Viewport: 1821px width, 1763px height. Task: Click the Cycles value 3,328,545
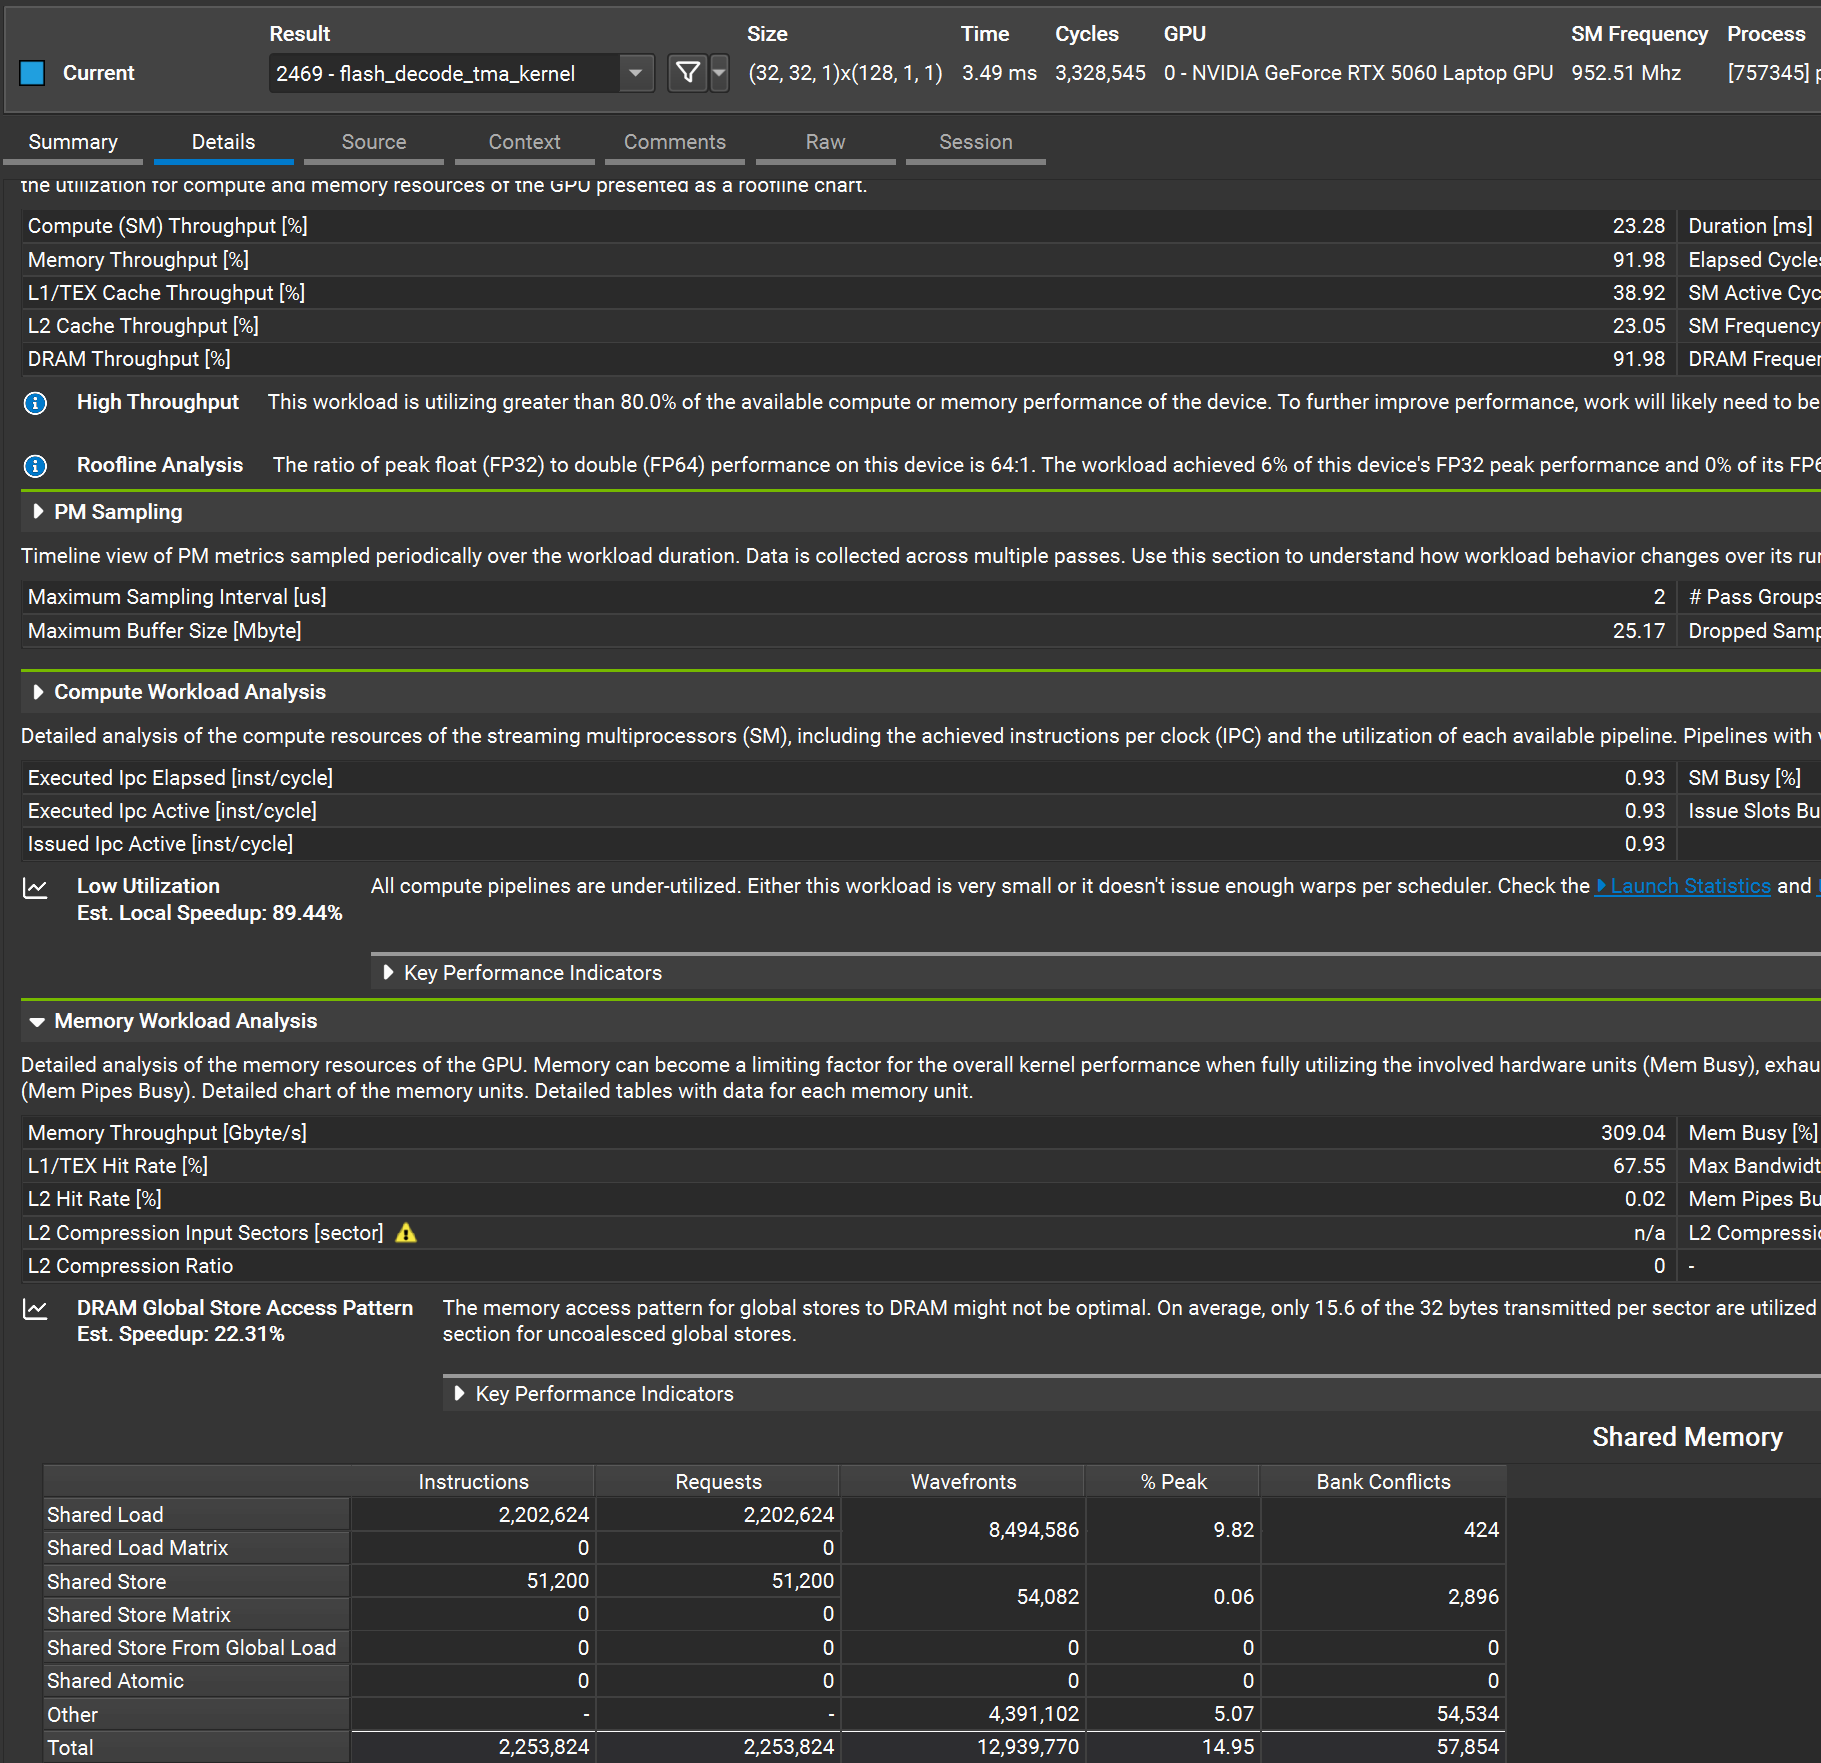(1100, 73)
